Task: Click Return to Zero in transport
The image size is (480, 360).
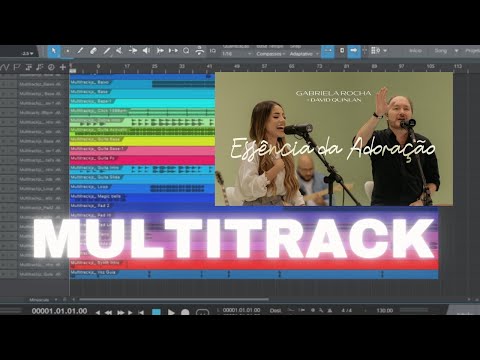Action: (x=141, y=313)
